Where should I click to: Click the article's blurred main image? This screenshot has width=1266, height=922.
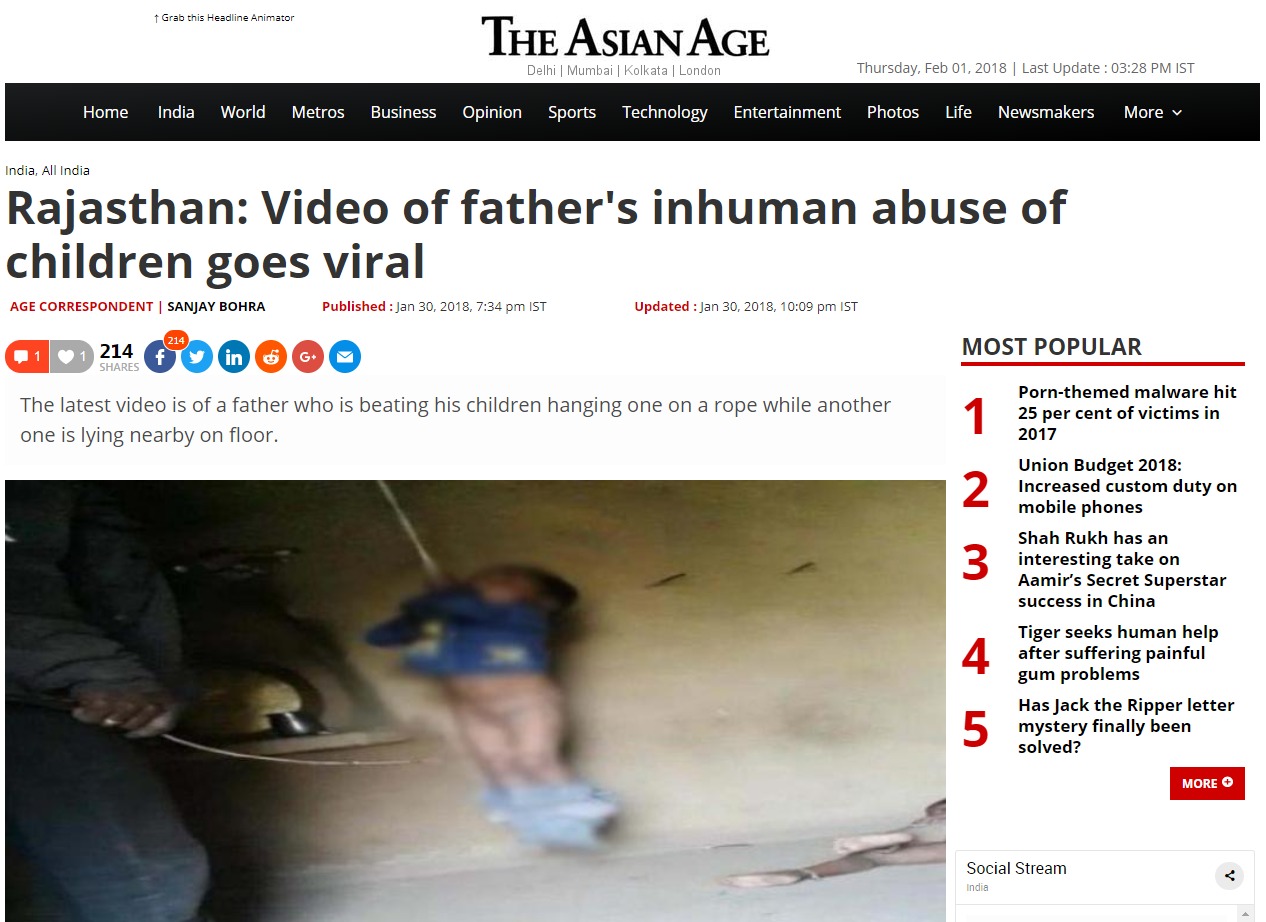[475, 700]
